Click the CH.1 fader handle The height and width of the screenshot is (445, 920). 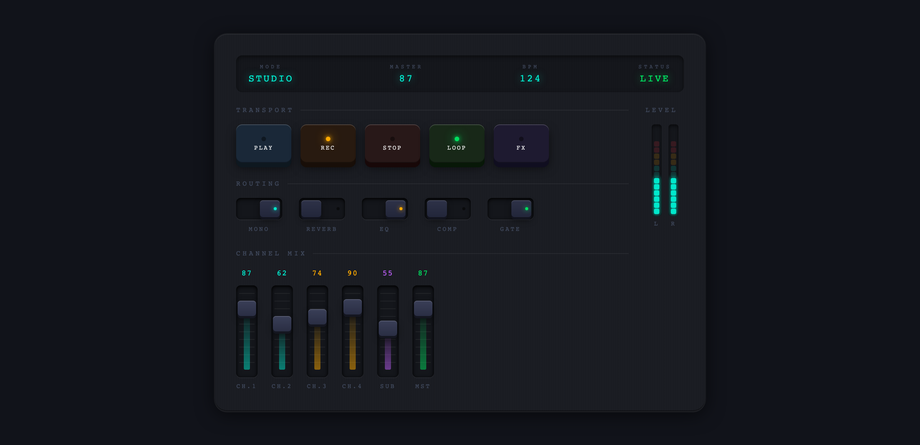[x=246, y=308]
